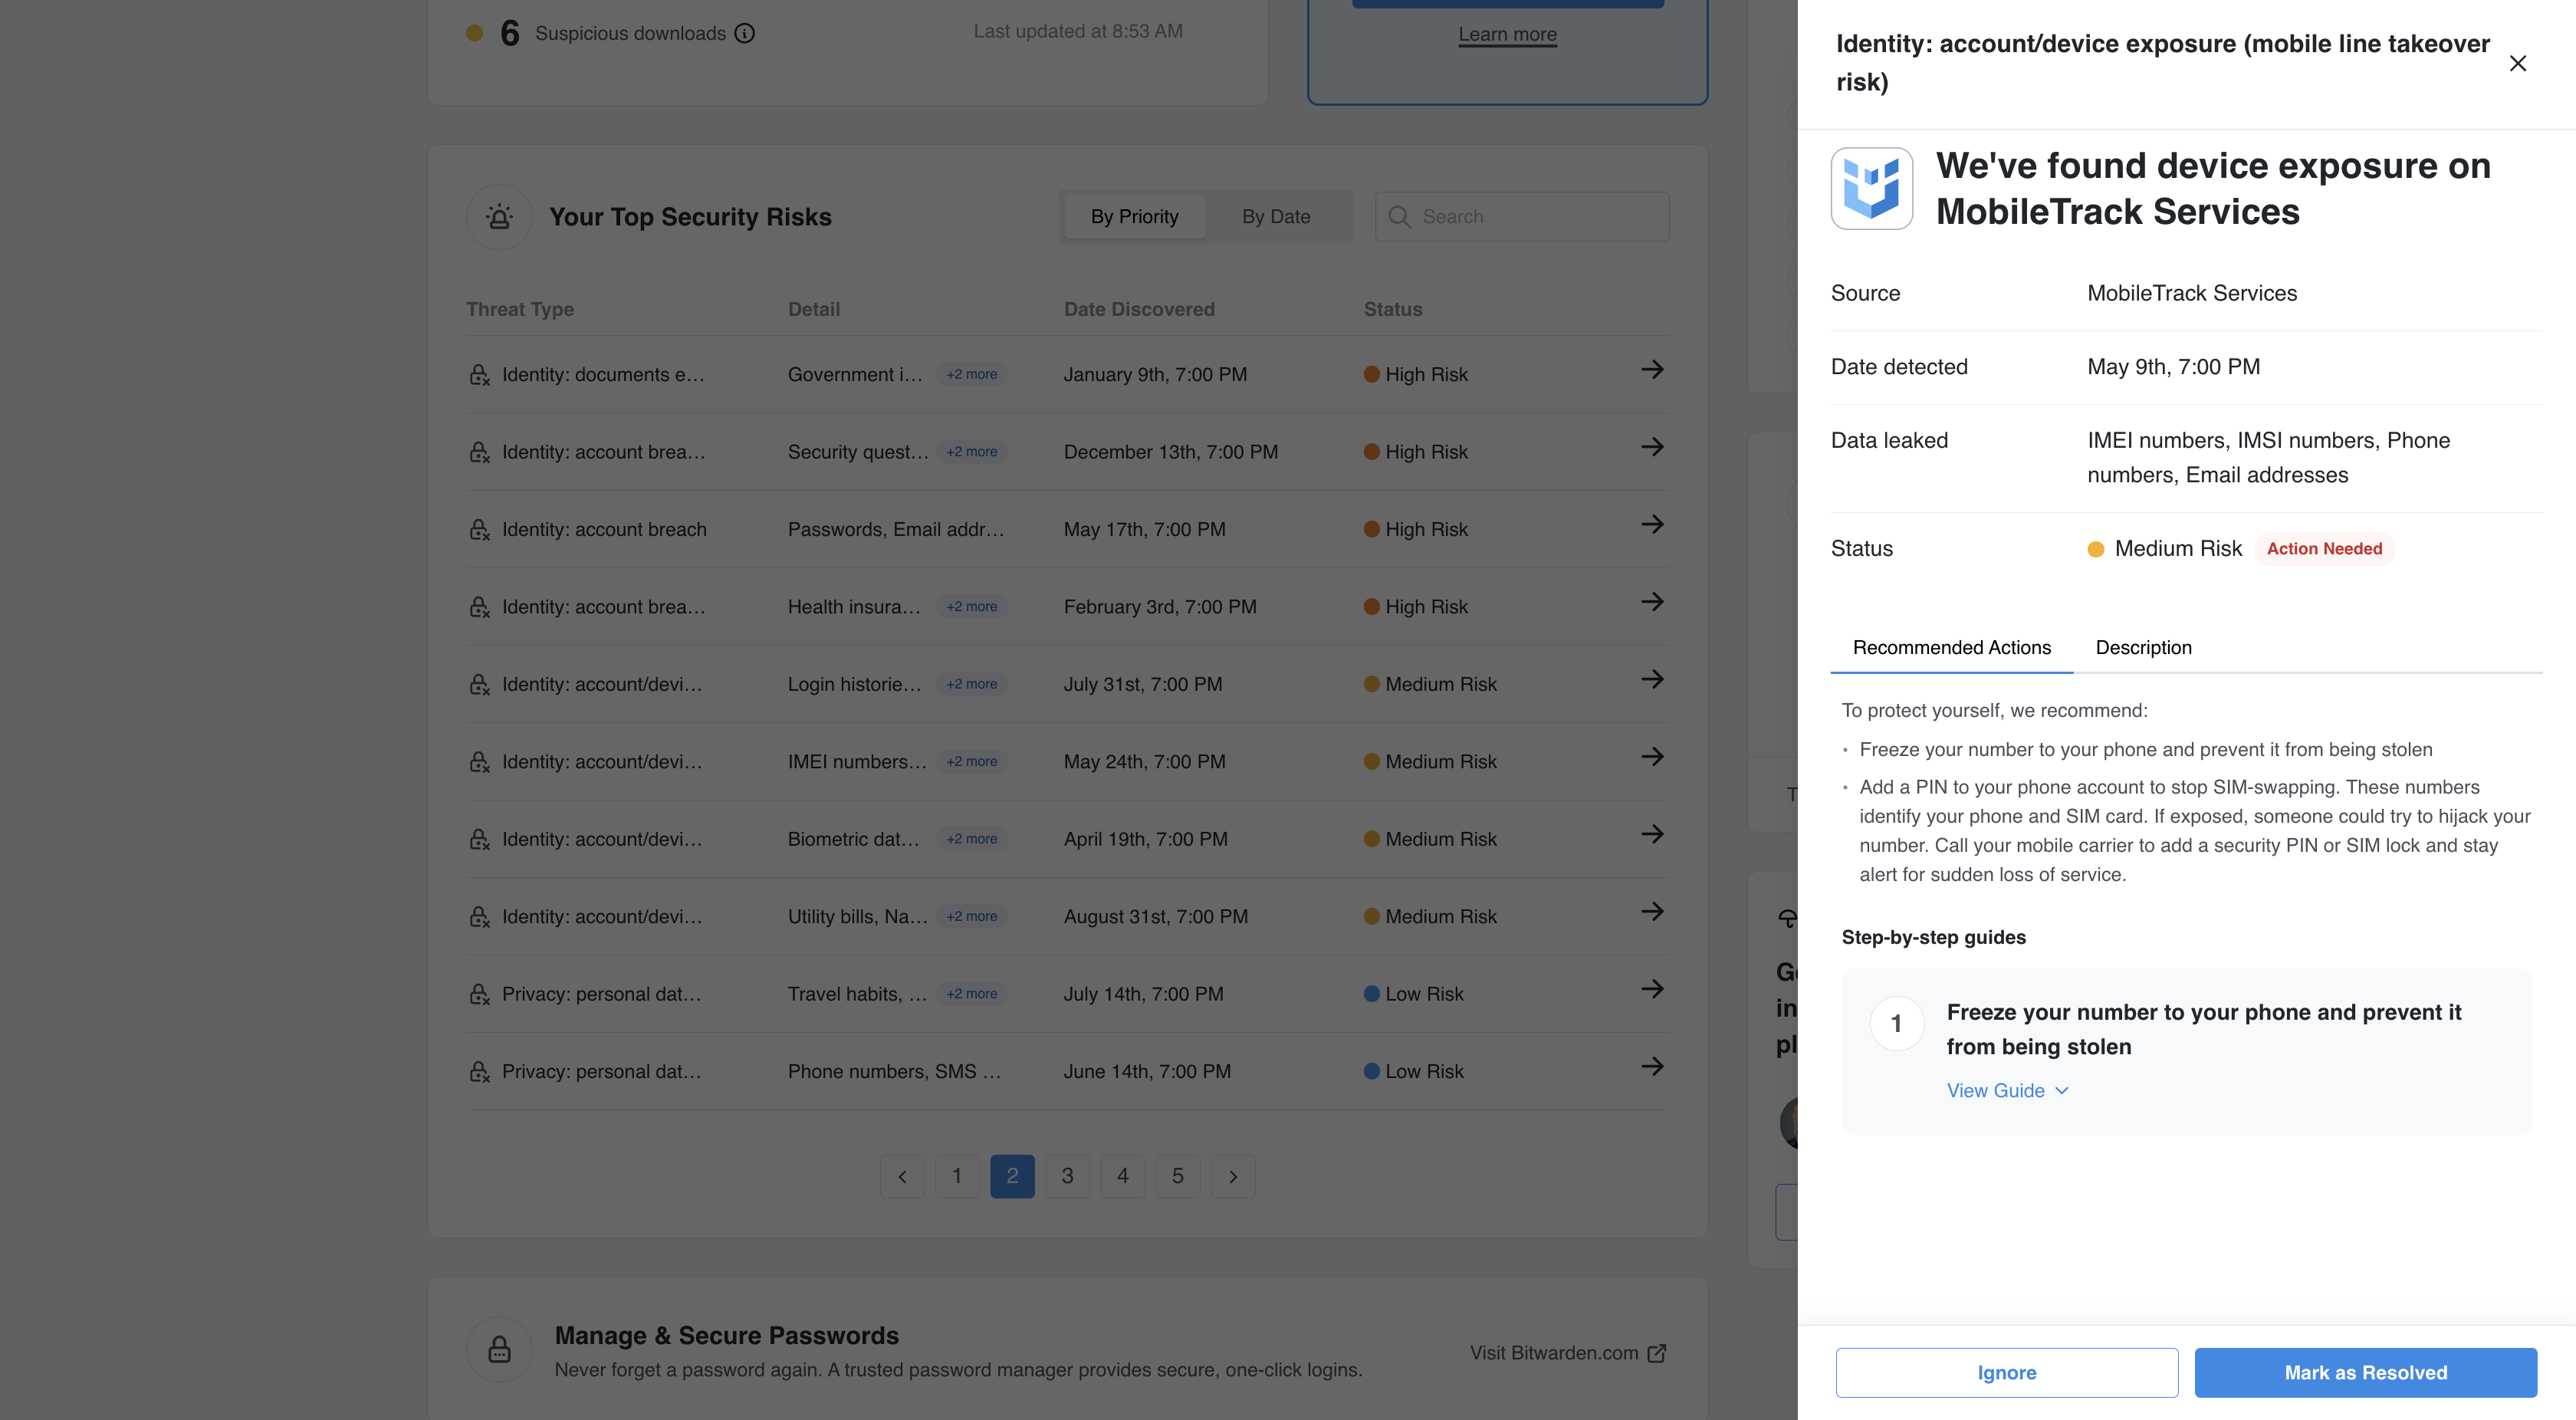Click the MobileTrack Services shield logo
Screen dimensions: 2576x1420
[1871, 189]
